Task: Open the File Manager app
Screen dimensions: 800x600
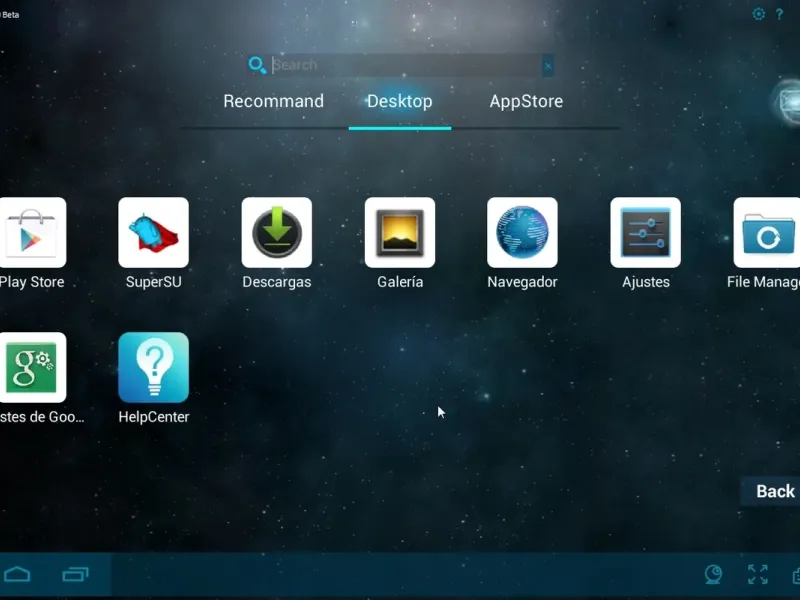Action: (x=767, y=233)
